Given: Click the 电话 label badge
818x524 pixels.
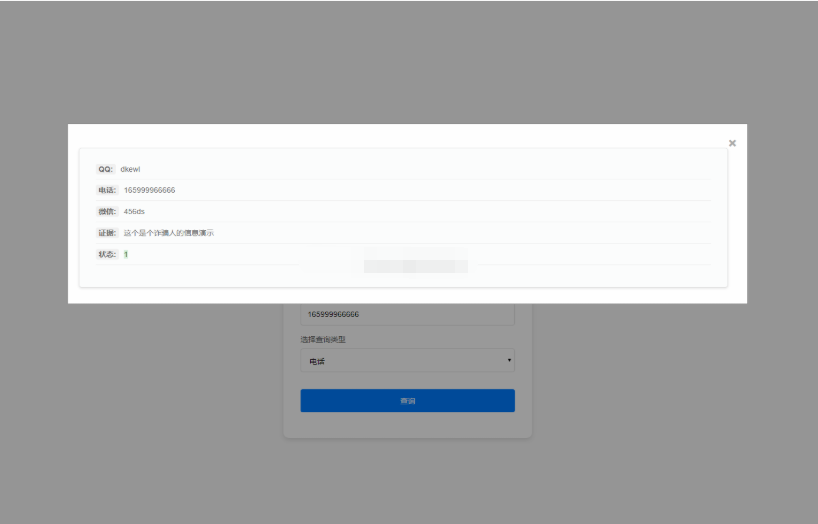Looking at the screenshot, I should (x=107, y=190).
